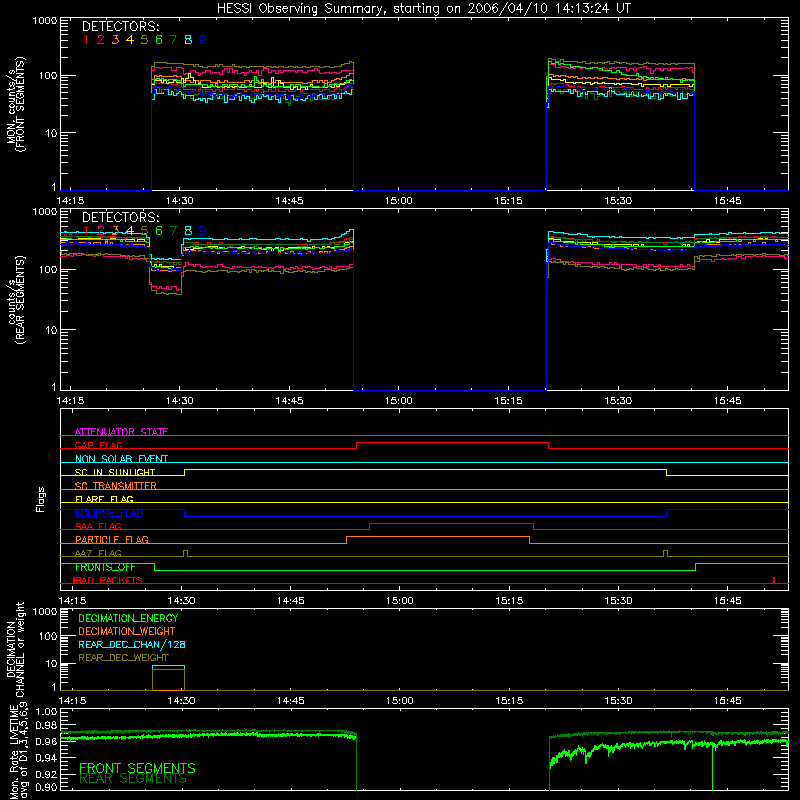Select cyan detector number 8 in the front segments legend
The image size is (800, 800).
pyautogui.click(x=188, y=40)
